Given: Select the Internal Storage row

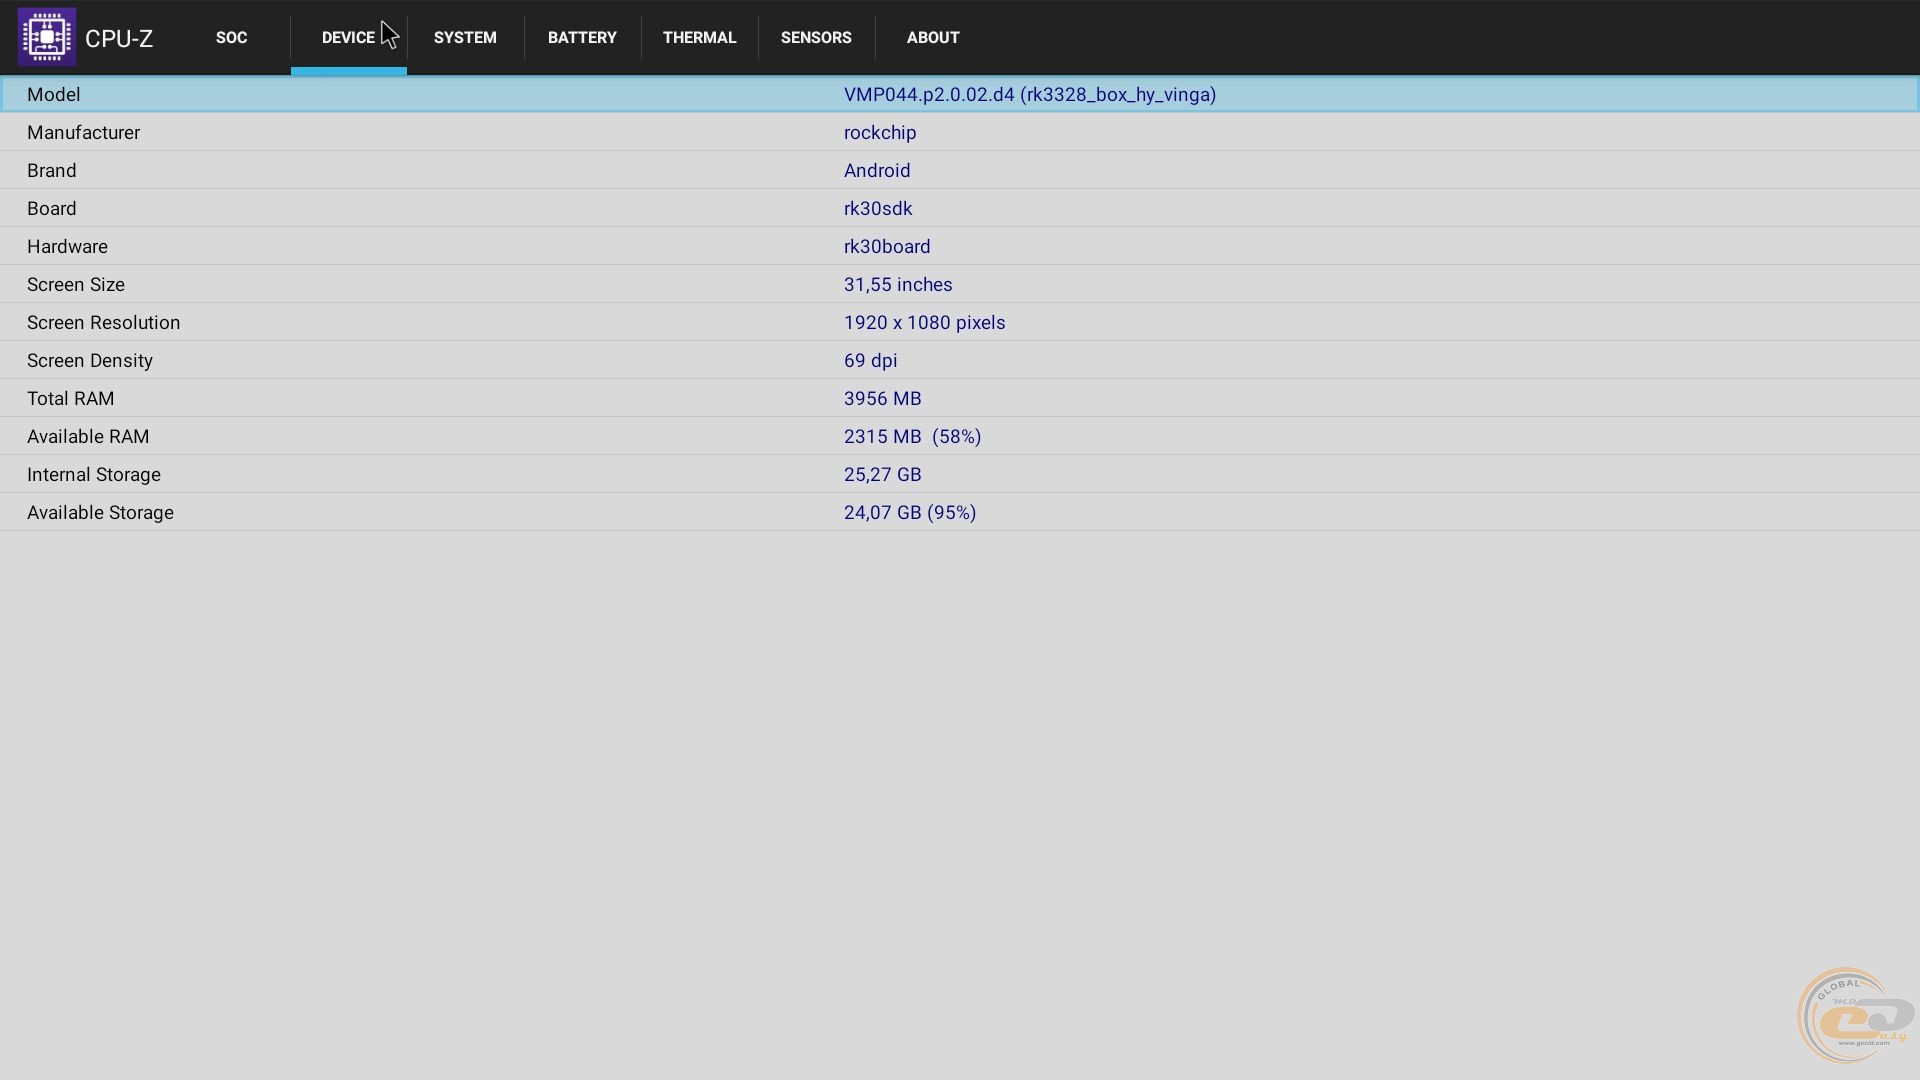Looking at the screenshot, I should pyautogui.click(x=960, y=474).
